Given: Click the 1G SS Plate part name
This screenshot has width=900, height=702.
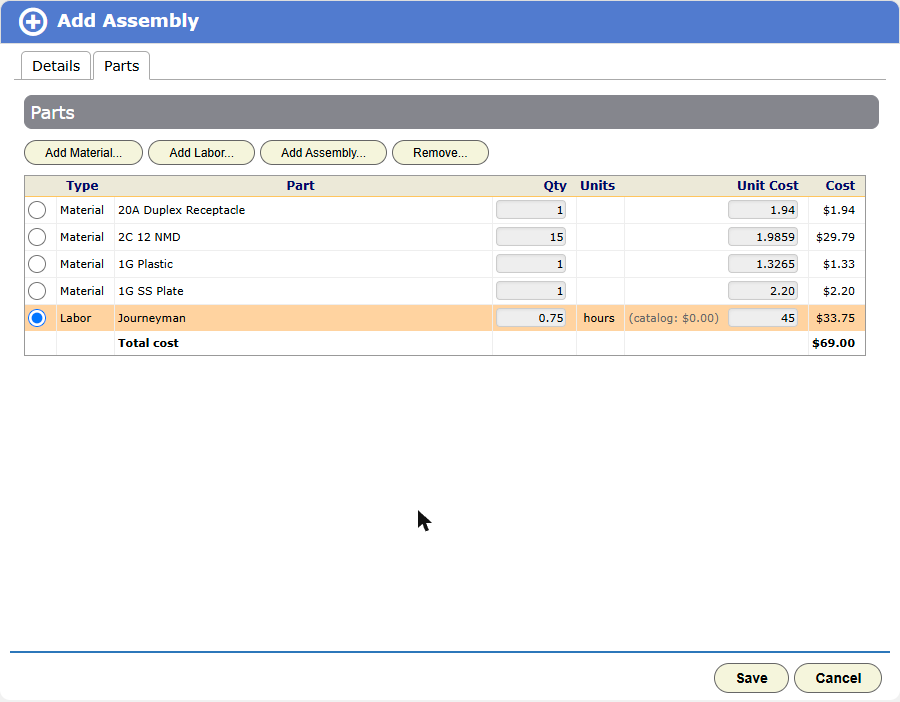Looking at the screenshot, I should 151,291.
